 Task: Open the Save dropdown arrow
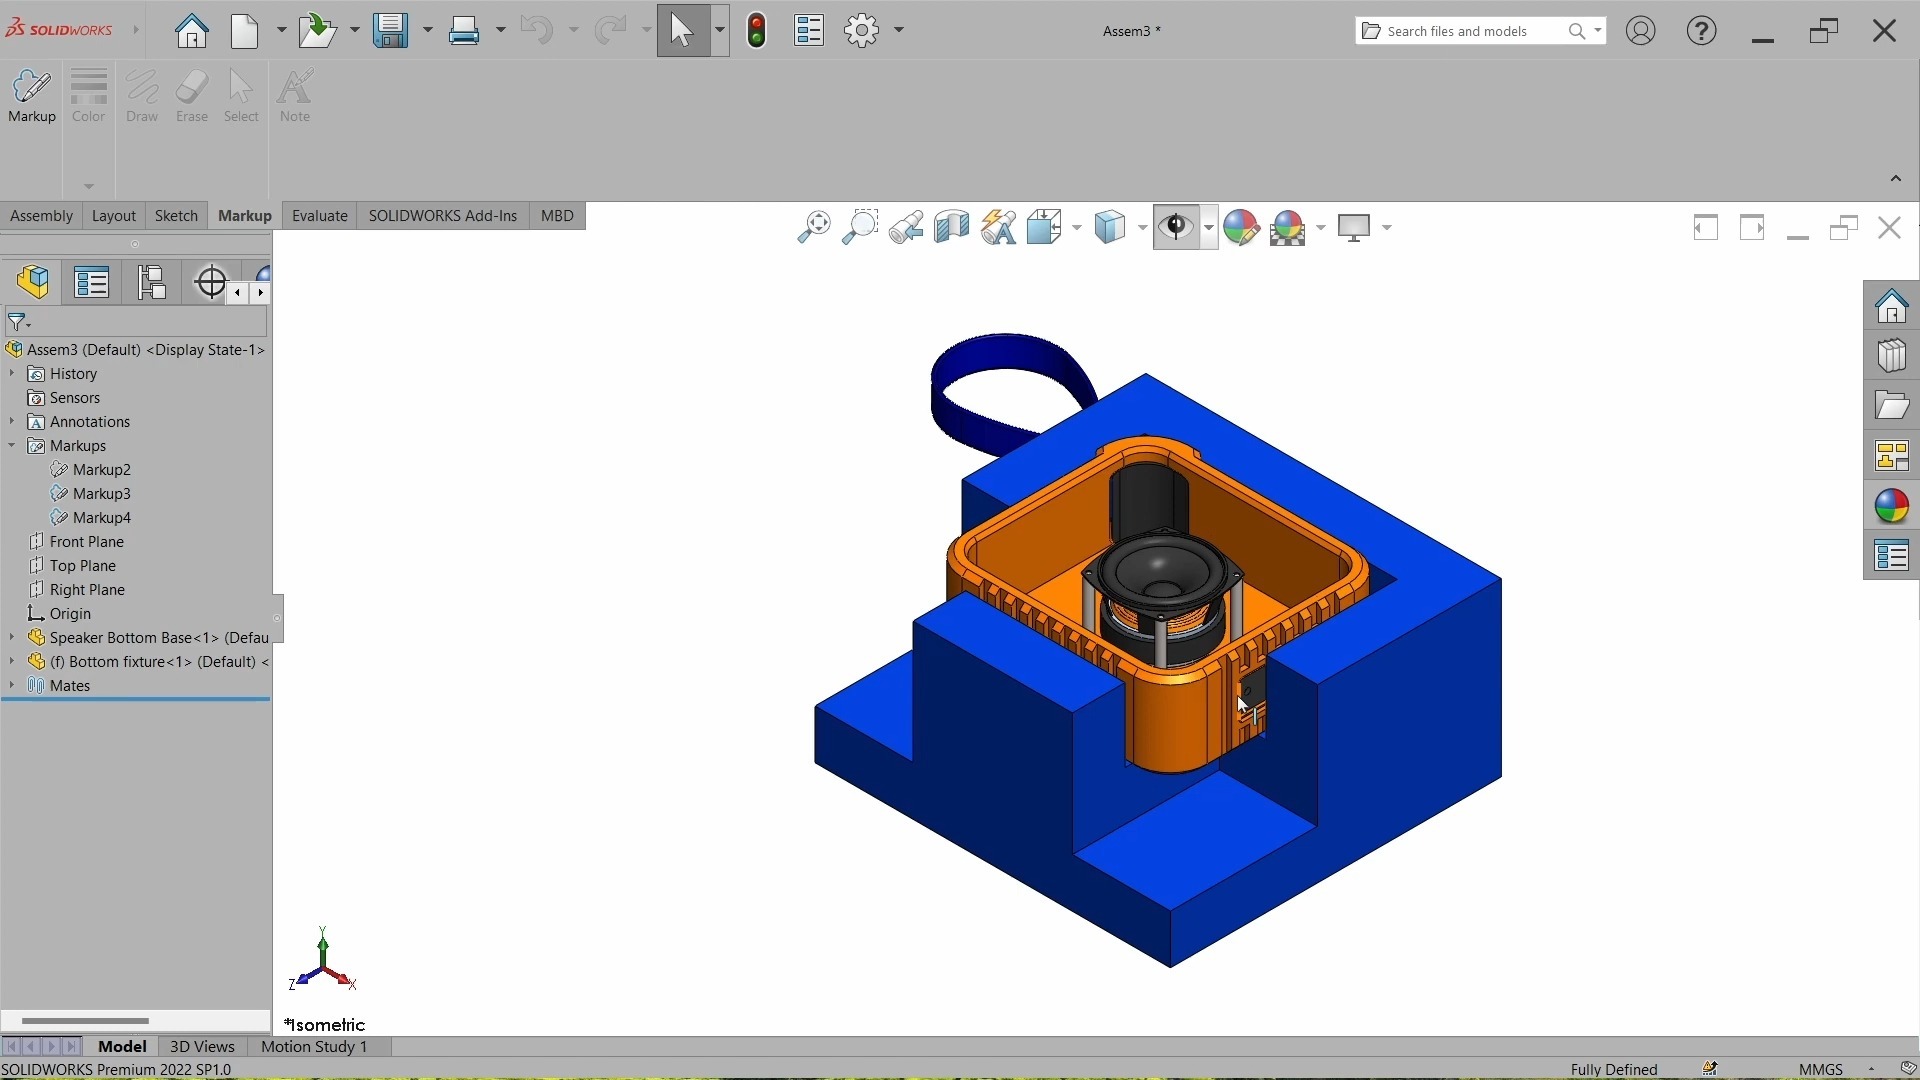point(428,31)
